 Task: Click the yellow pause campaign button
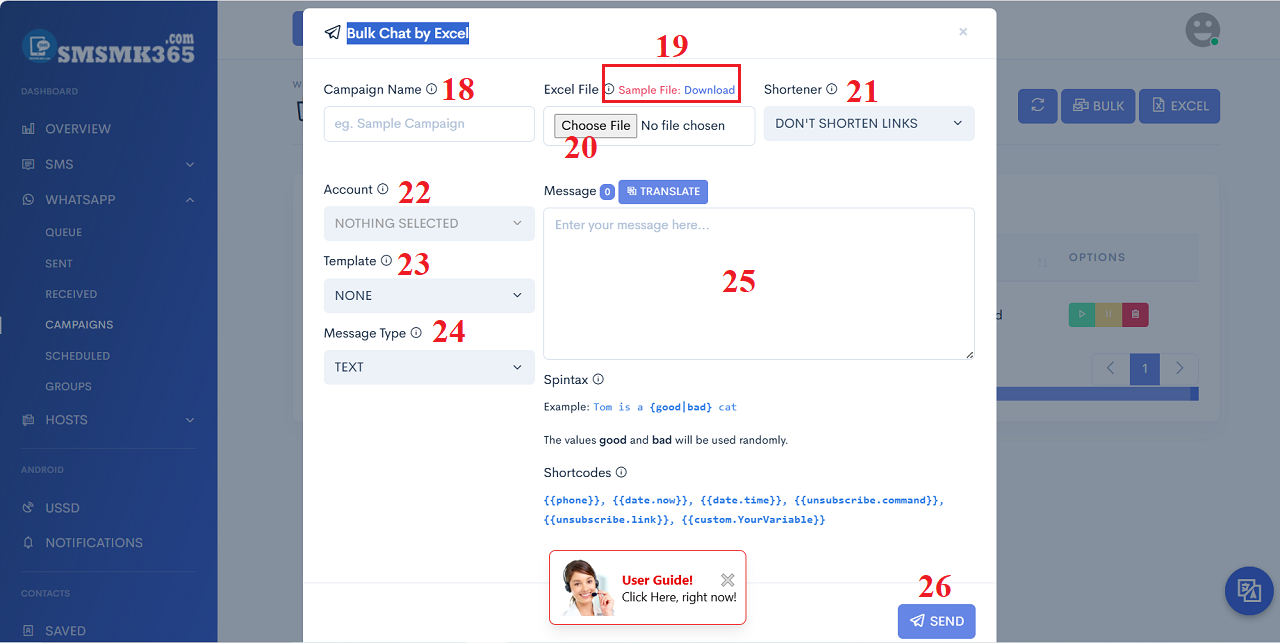pos(1108,314)
